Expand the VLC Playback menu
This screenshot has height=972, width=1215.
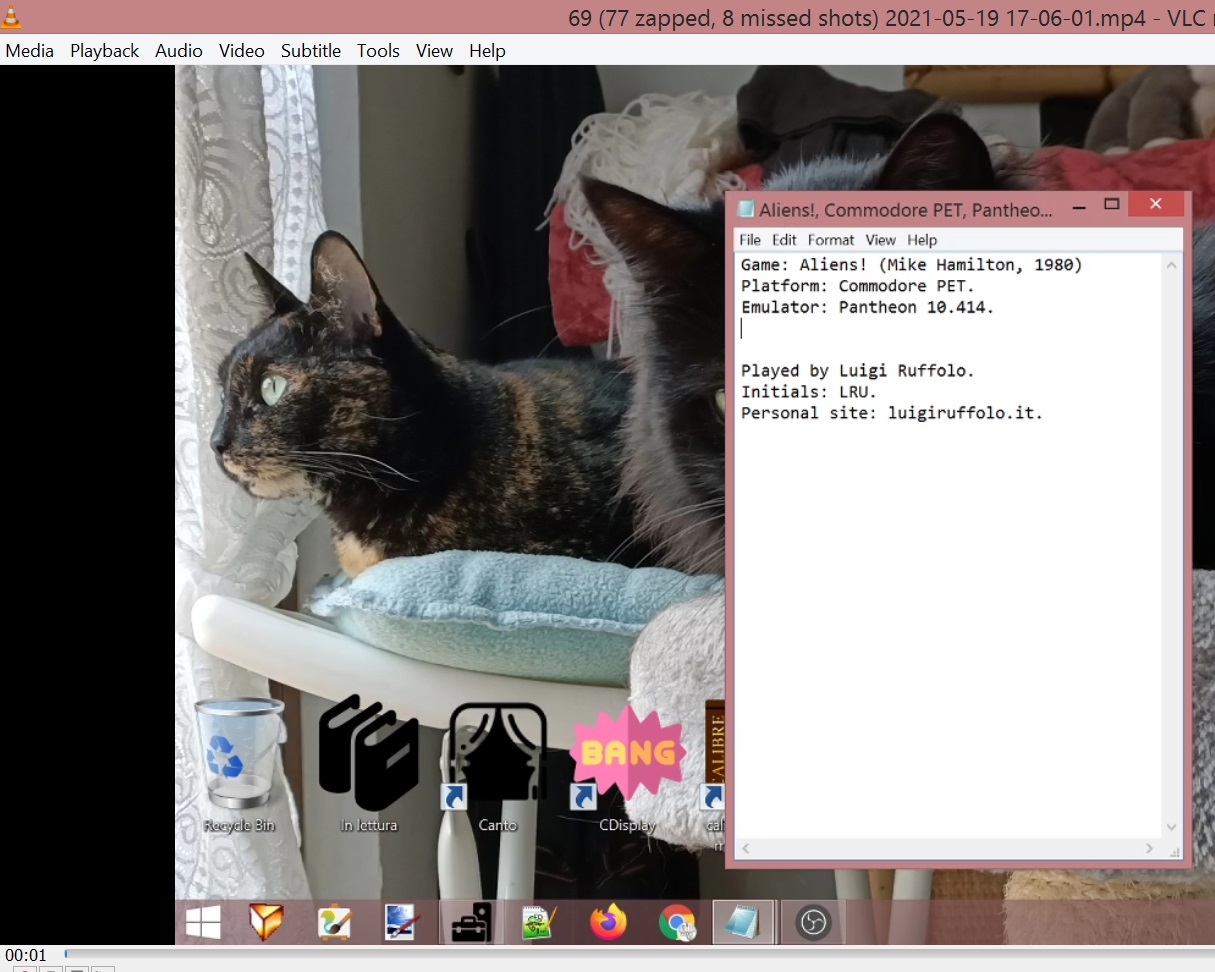(x=104, y=51)
